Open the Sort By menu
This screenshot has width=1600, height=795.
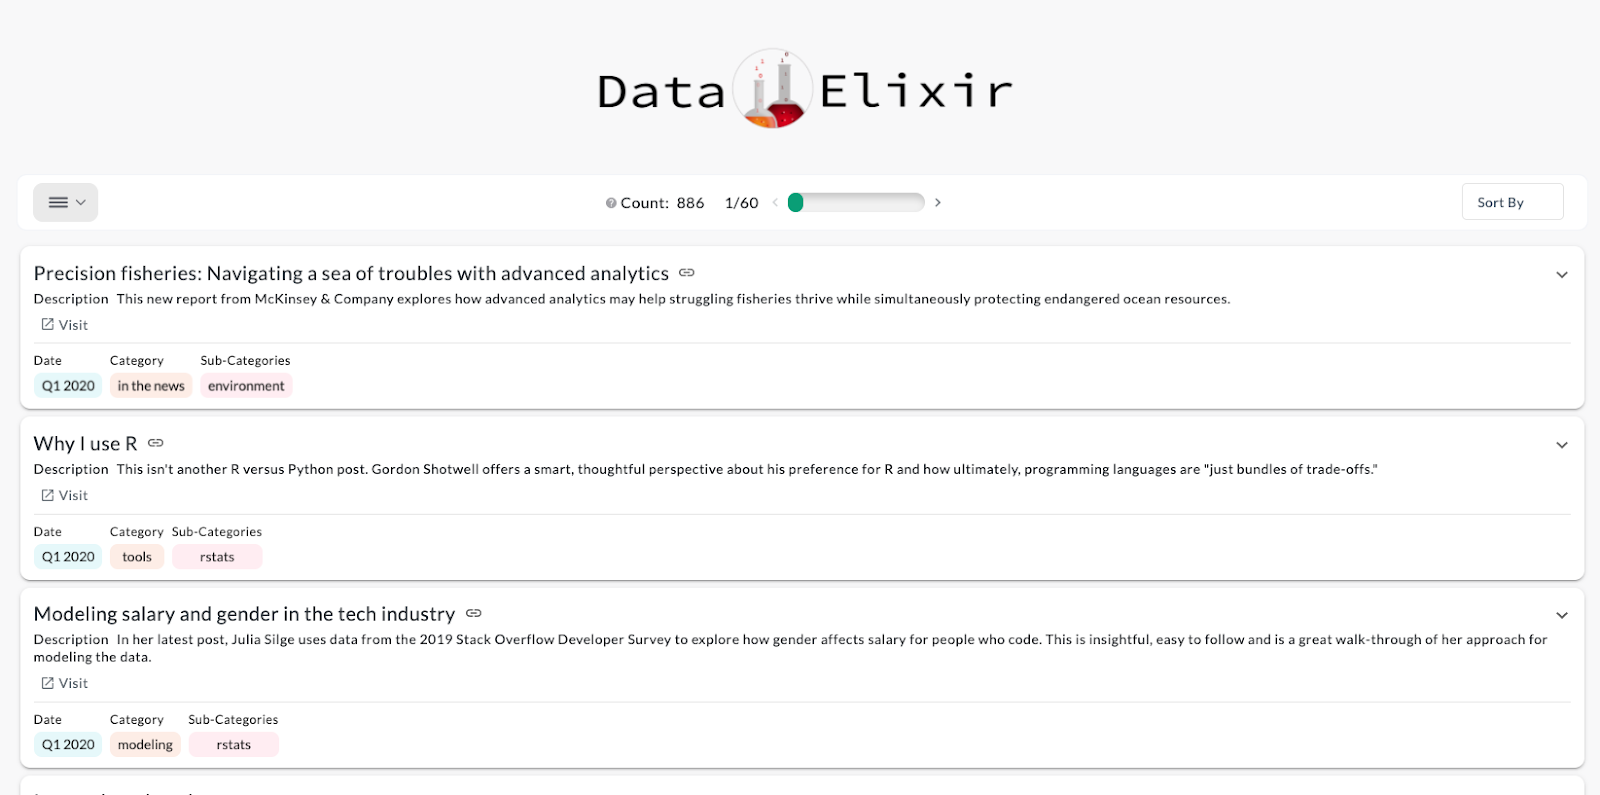(x=1511, y=201)
